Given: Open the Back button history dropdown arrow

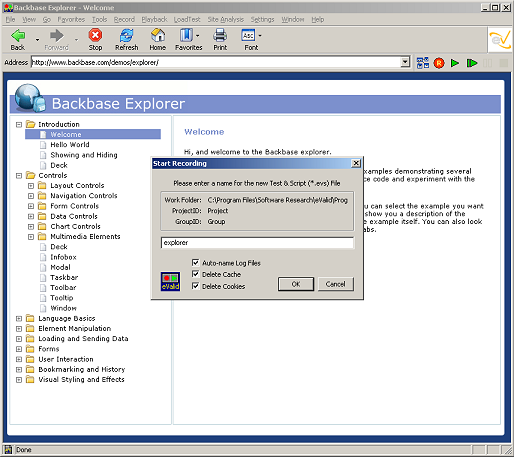Looking at the screenshot, I should [37, 40].
